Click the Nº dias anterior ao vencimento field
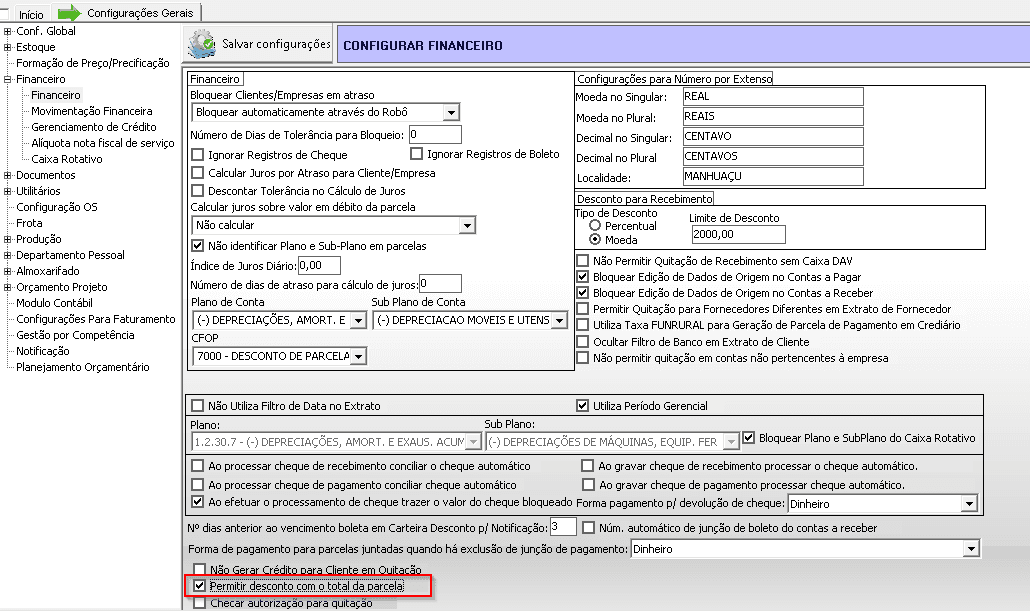 563,527
